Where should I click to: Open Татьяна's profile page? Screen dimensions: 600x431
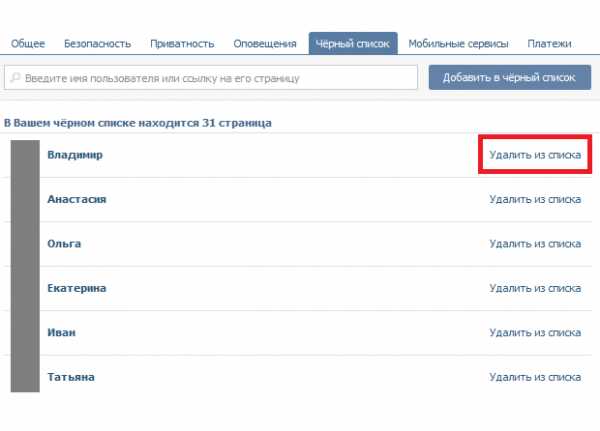click(71, 377)
